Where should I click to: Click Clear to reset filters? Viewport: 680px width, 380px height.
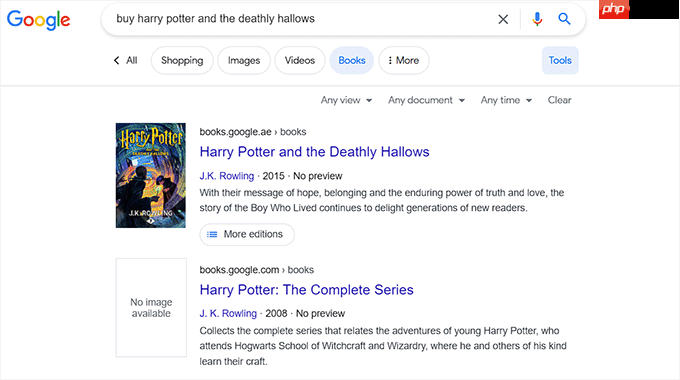[x=559, y=100]
